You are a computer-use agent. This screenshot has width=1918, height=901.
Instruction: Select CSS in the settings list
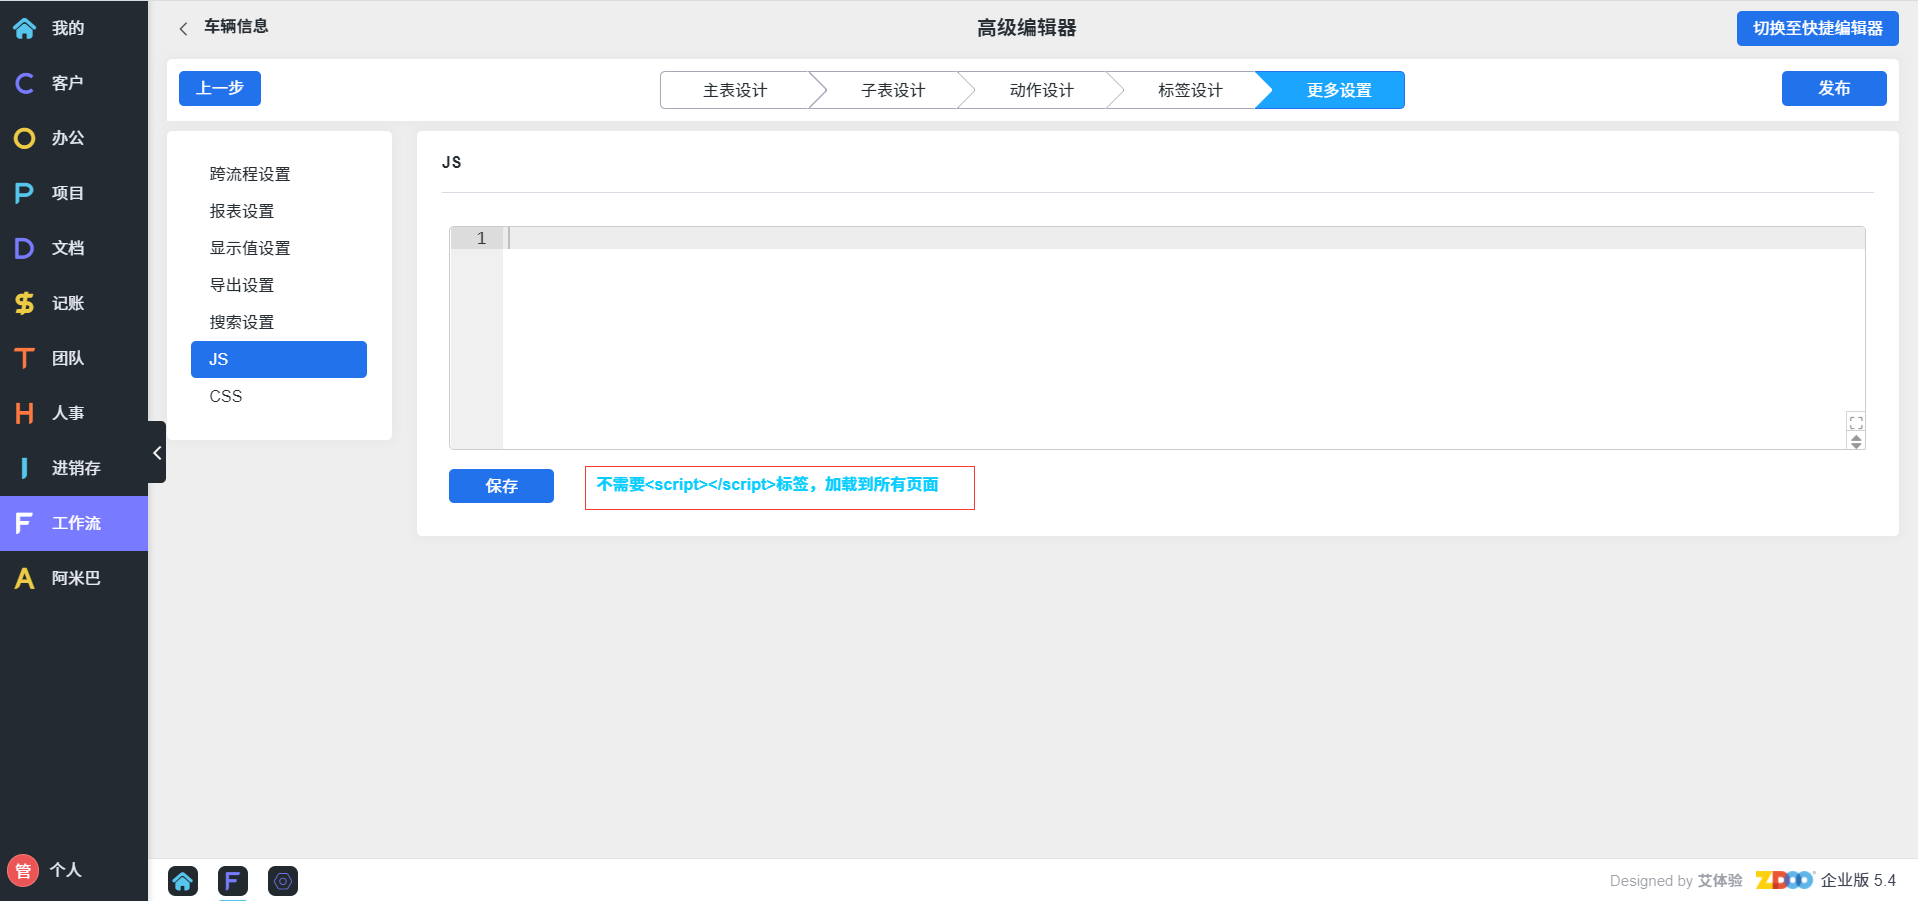coord(226,396)
